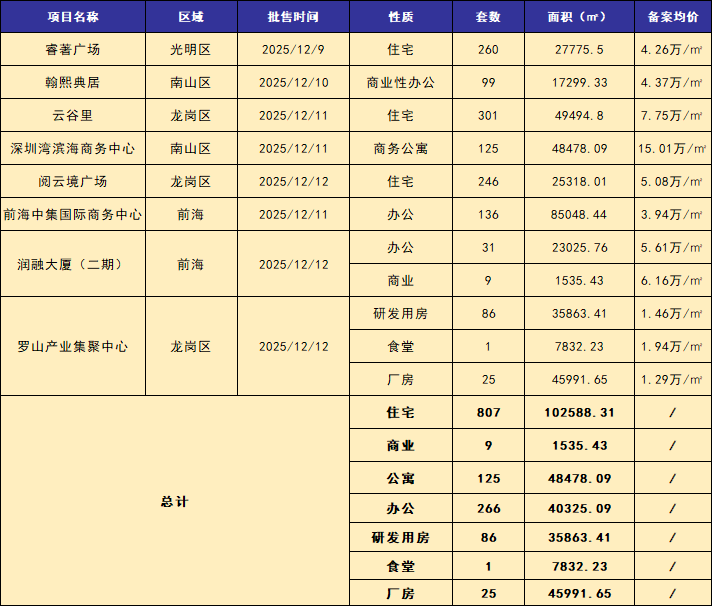Viewport: 712px width, 606px height.
Task: Select the 云谷里 project cell
Action: tap(73, 116)
